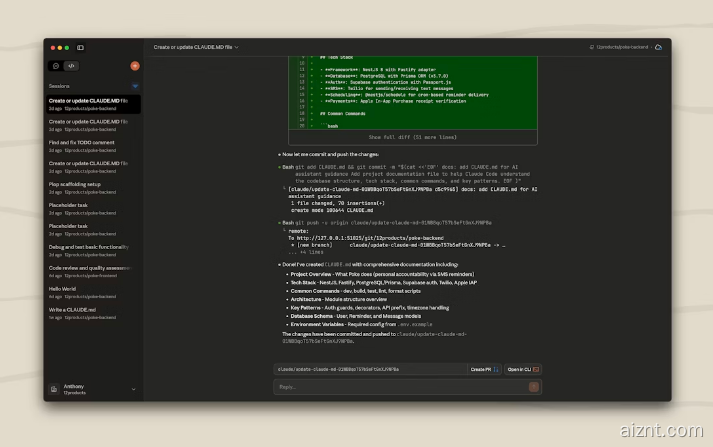Image resolution: width=713 pixels, height=447 pixels.
Task: Select the Hello World session
Action: point(63,288)
